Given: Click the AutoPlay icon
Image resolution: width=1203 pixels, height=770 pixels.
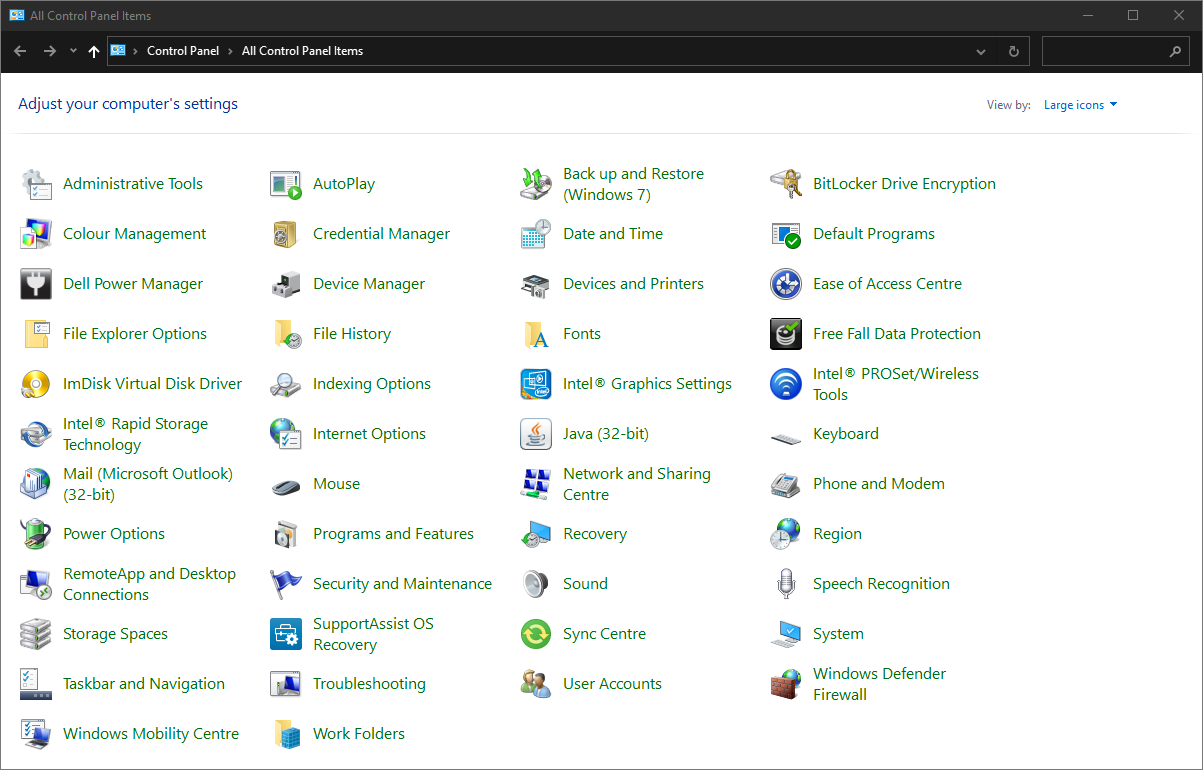Looking at the screenshot, I should point(286,184).
